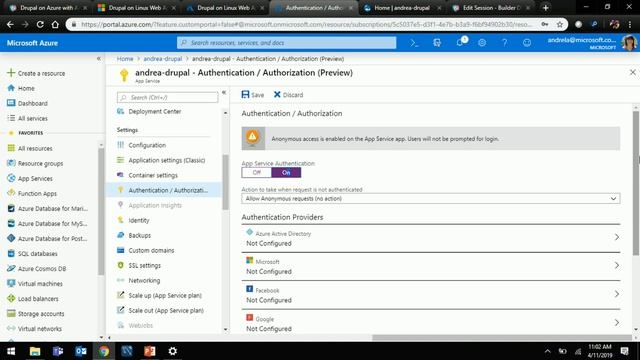
Task: Go to Home in left sidebar
Action: [x=26, y=88]
